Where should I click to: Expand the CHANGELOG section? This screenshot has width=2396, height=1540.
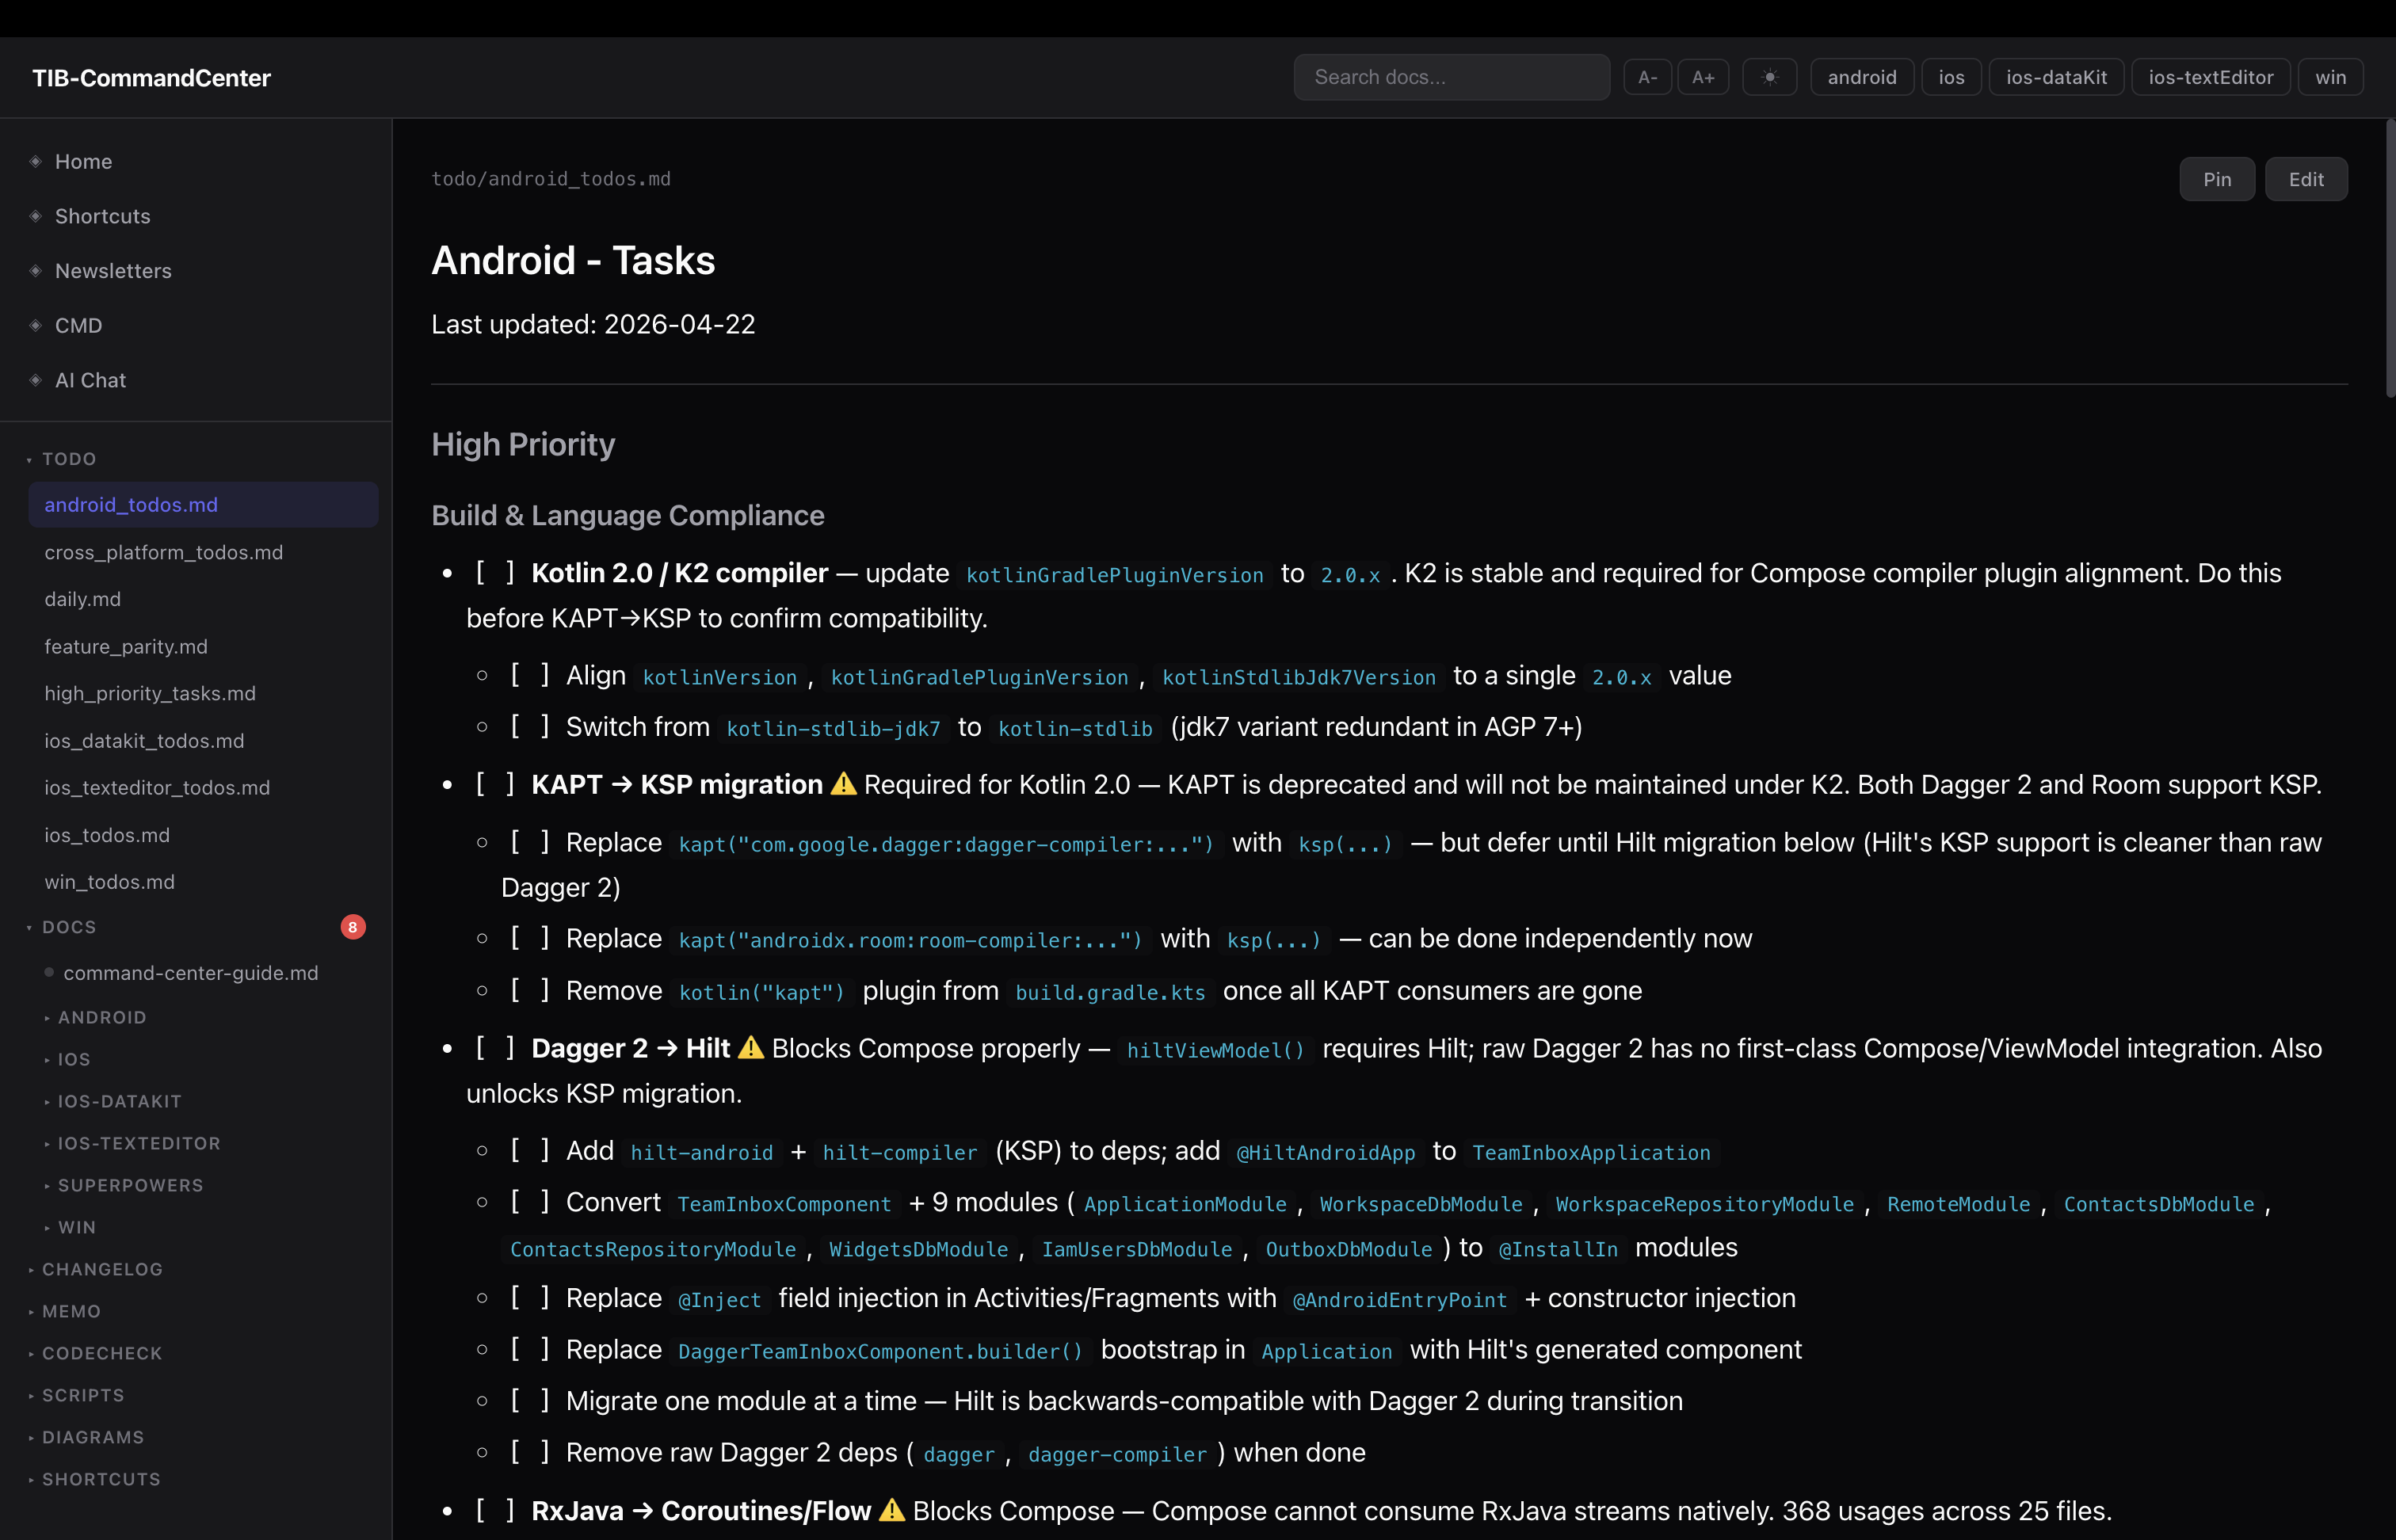point(101,1269)
